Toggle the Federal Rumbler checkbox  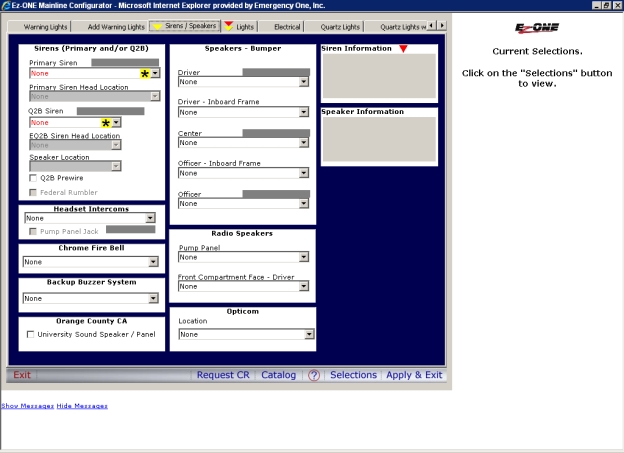33,193
